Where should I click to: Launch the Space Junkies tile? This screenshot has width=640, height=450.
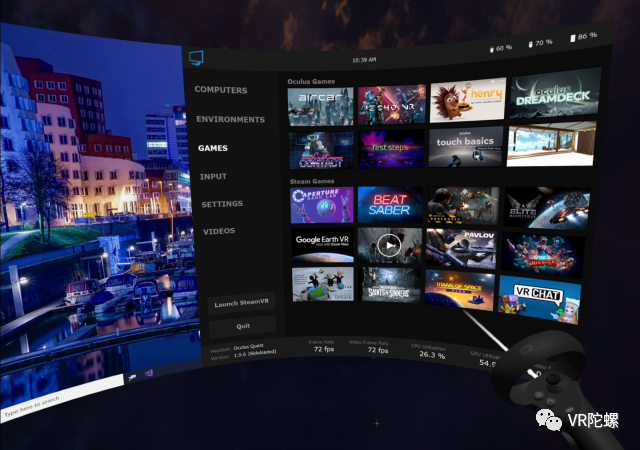pyautogui.click(x=542, y=254)
